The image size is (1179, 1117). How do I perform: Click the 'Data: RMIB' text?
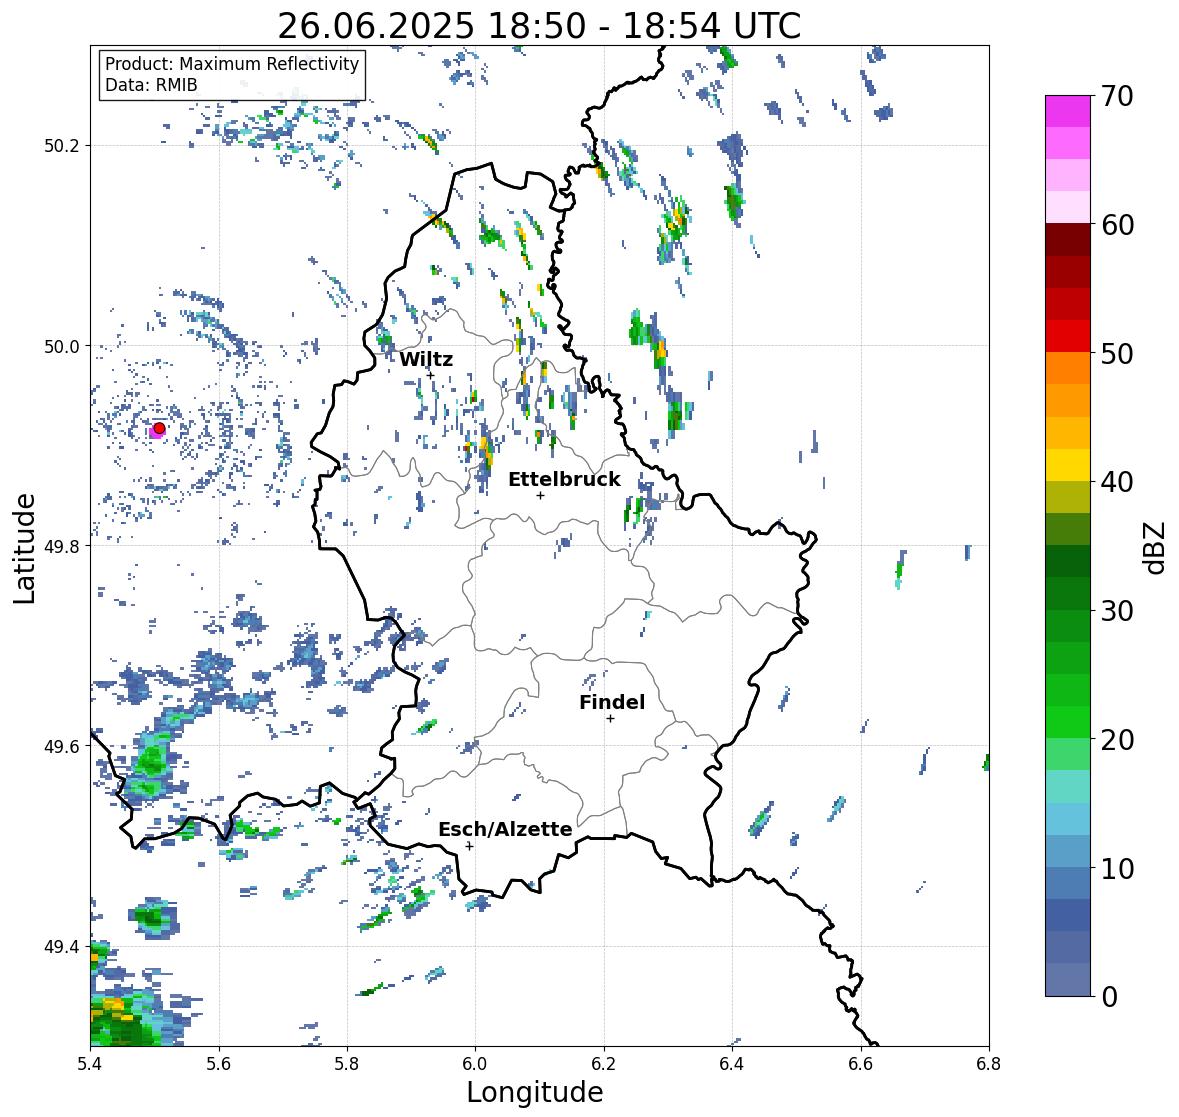pos(151,85)
